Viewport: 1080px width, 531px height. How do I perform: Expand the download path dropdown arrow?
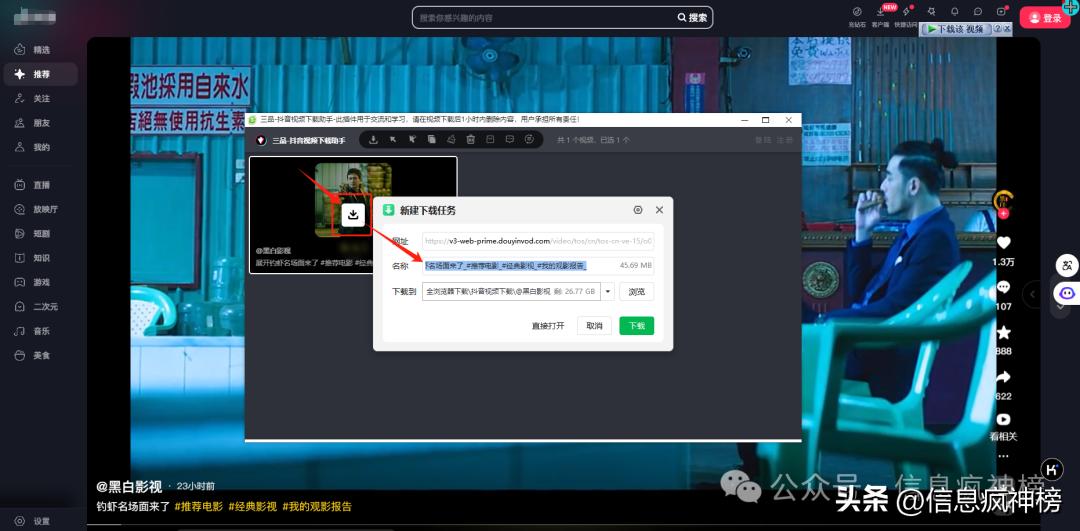point(608,291)
